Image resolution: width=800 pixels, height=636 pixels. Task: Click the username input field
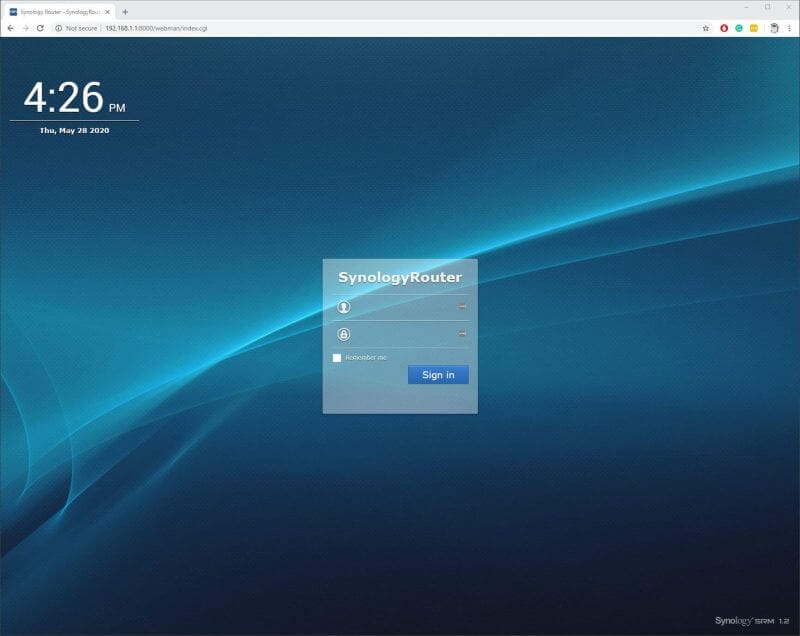tap(400, 307)
